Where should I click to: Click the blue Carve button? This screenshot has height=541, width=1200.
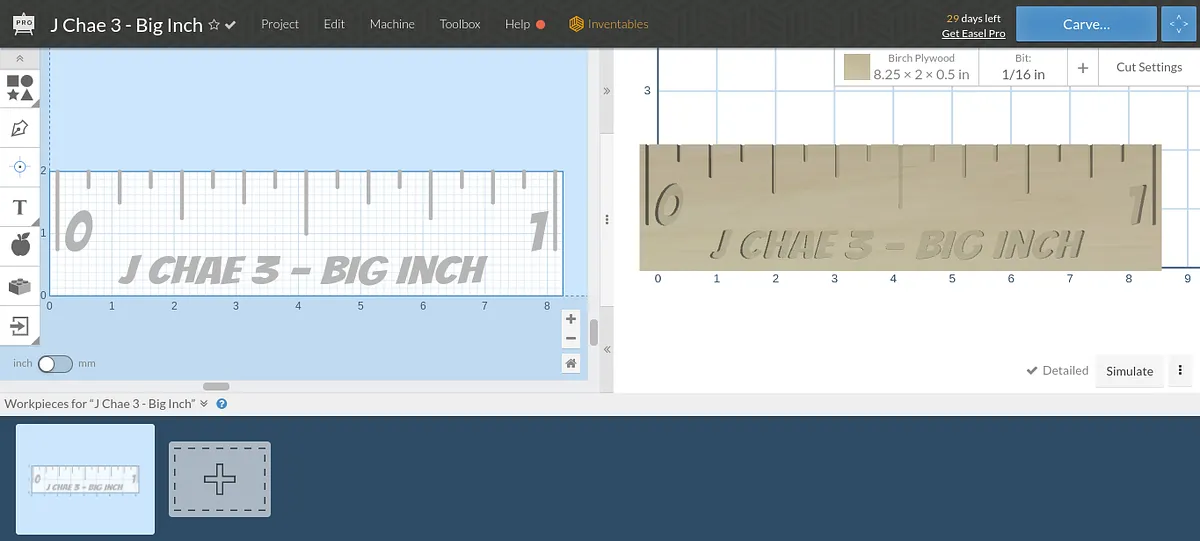click(1086, 24)
